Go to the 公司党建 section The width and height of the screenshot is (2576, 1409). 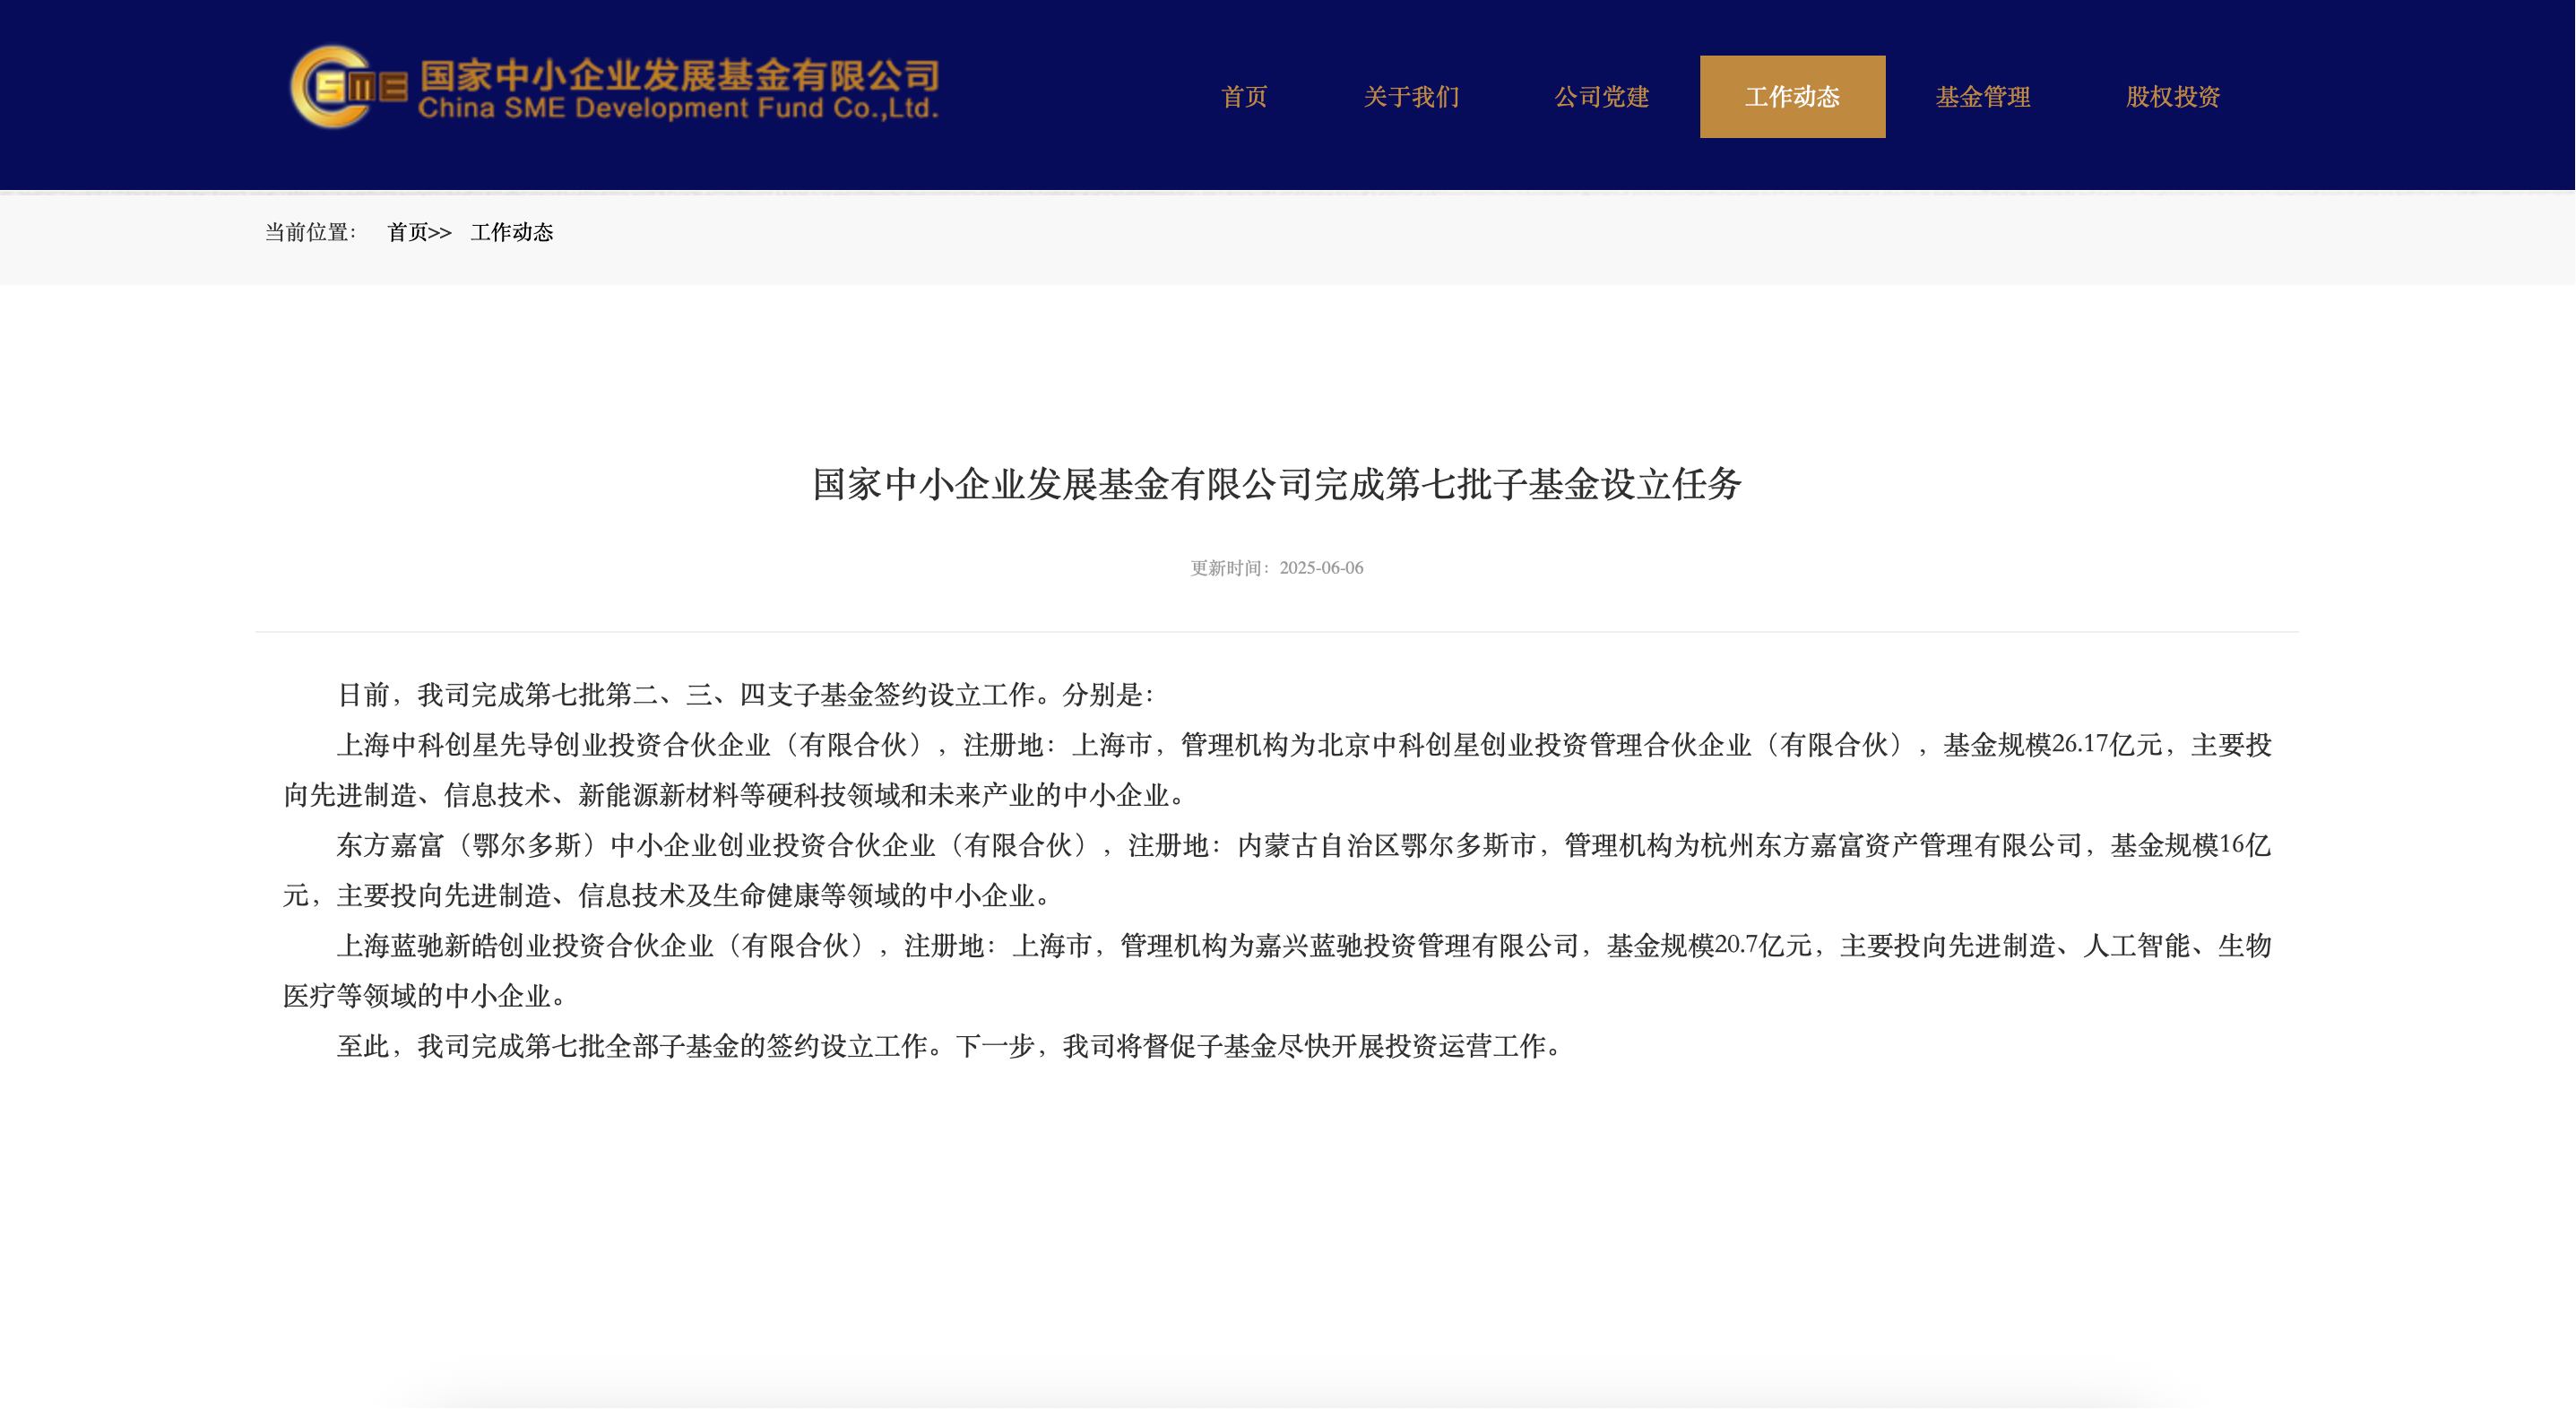tap(1601, 97)
